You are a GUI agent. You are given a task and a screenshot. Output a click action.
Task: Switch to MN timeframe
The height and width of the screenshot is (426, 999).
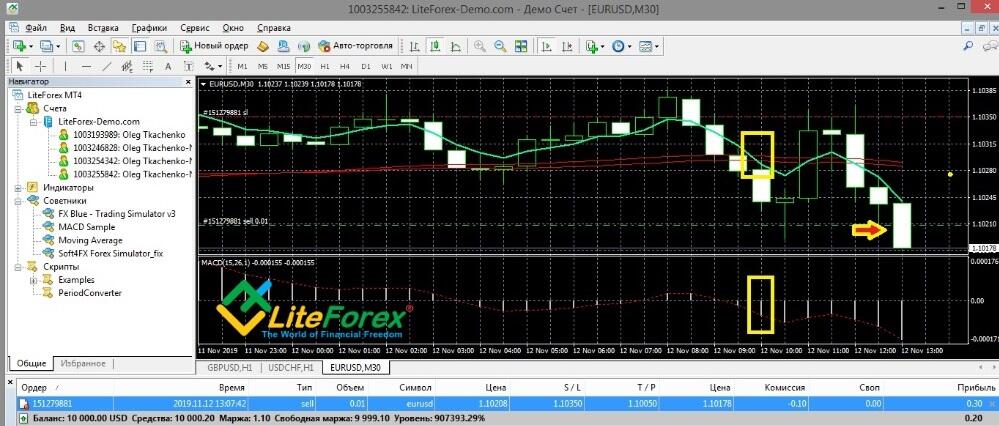[406, 66]
